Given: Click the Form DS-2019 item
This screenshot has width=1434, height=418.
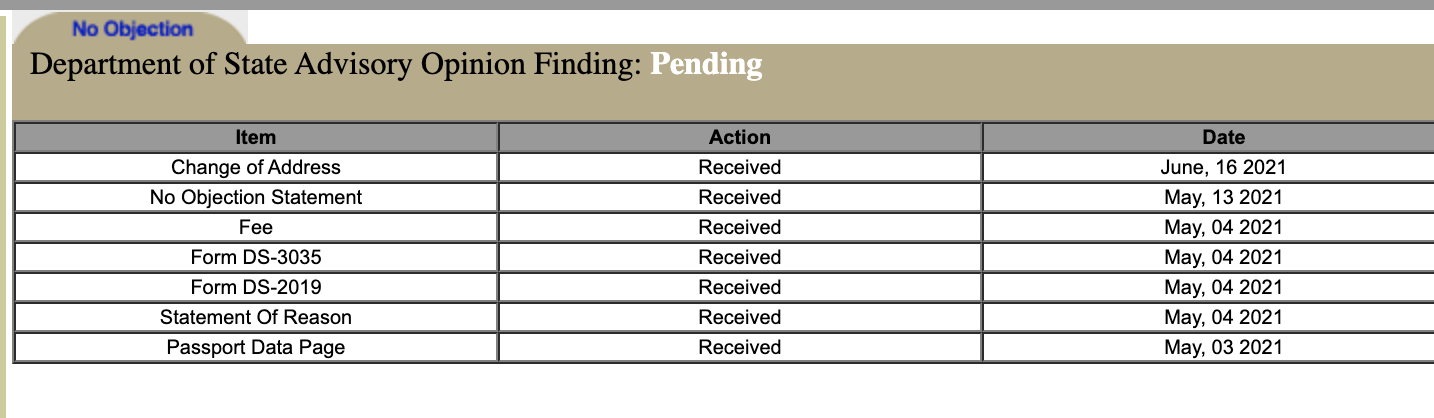Looking at the screenshot, I should click(x=256, y=287).
